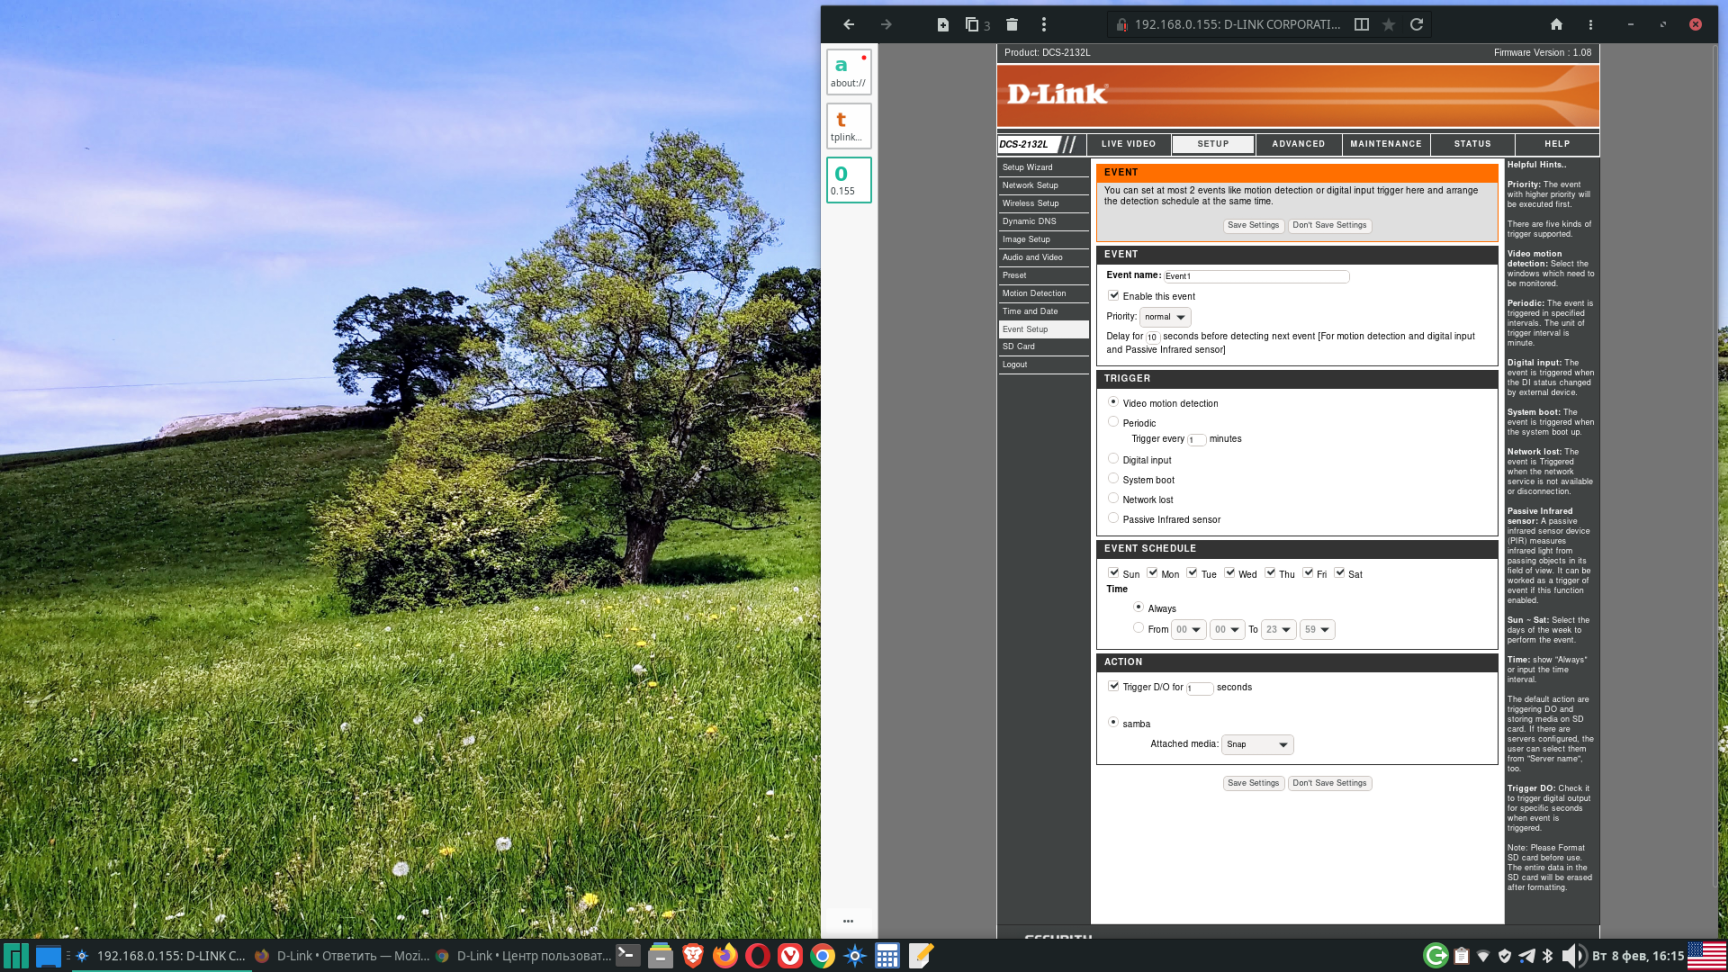Viewport: 1728px width, 972px height.
Task: Open the From hour dropdown
Action: click(1188, 630)
